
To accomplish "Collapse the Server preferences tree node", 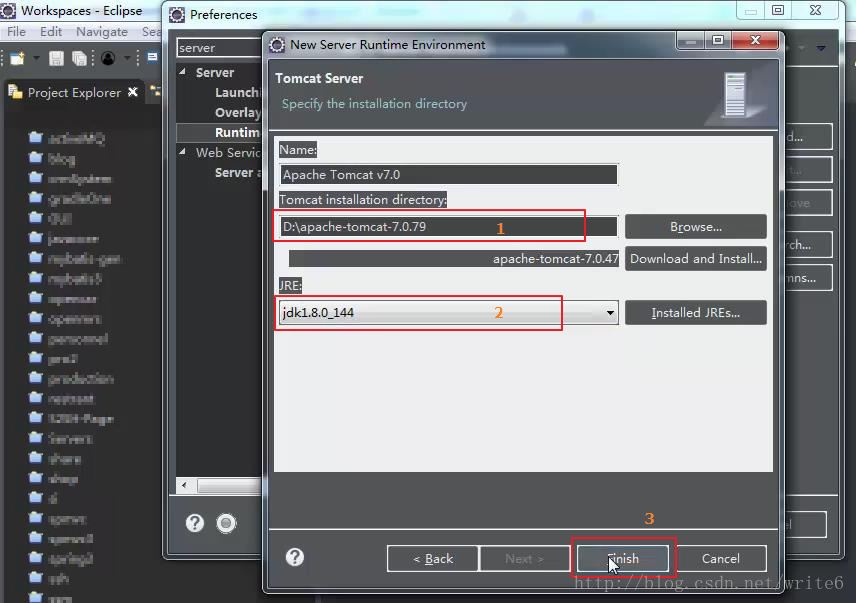I will coord(183,73).
